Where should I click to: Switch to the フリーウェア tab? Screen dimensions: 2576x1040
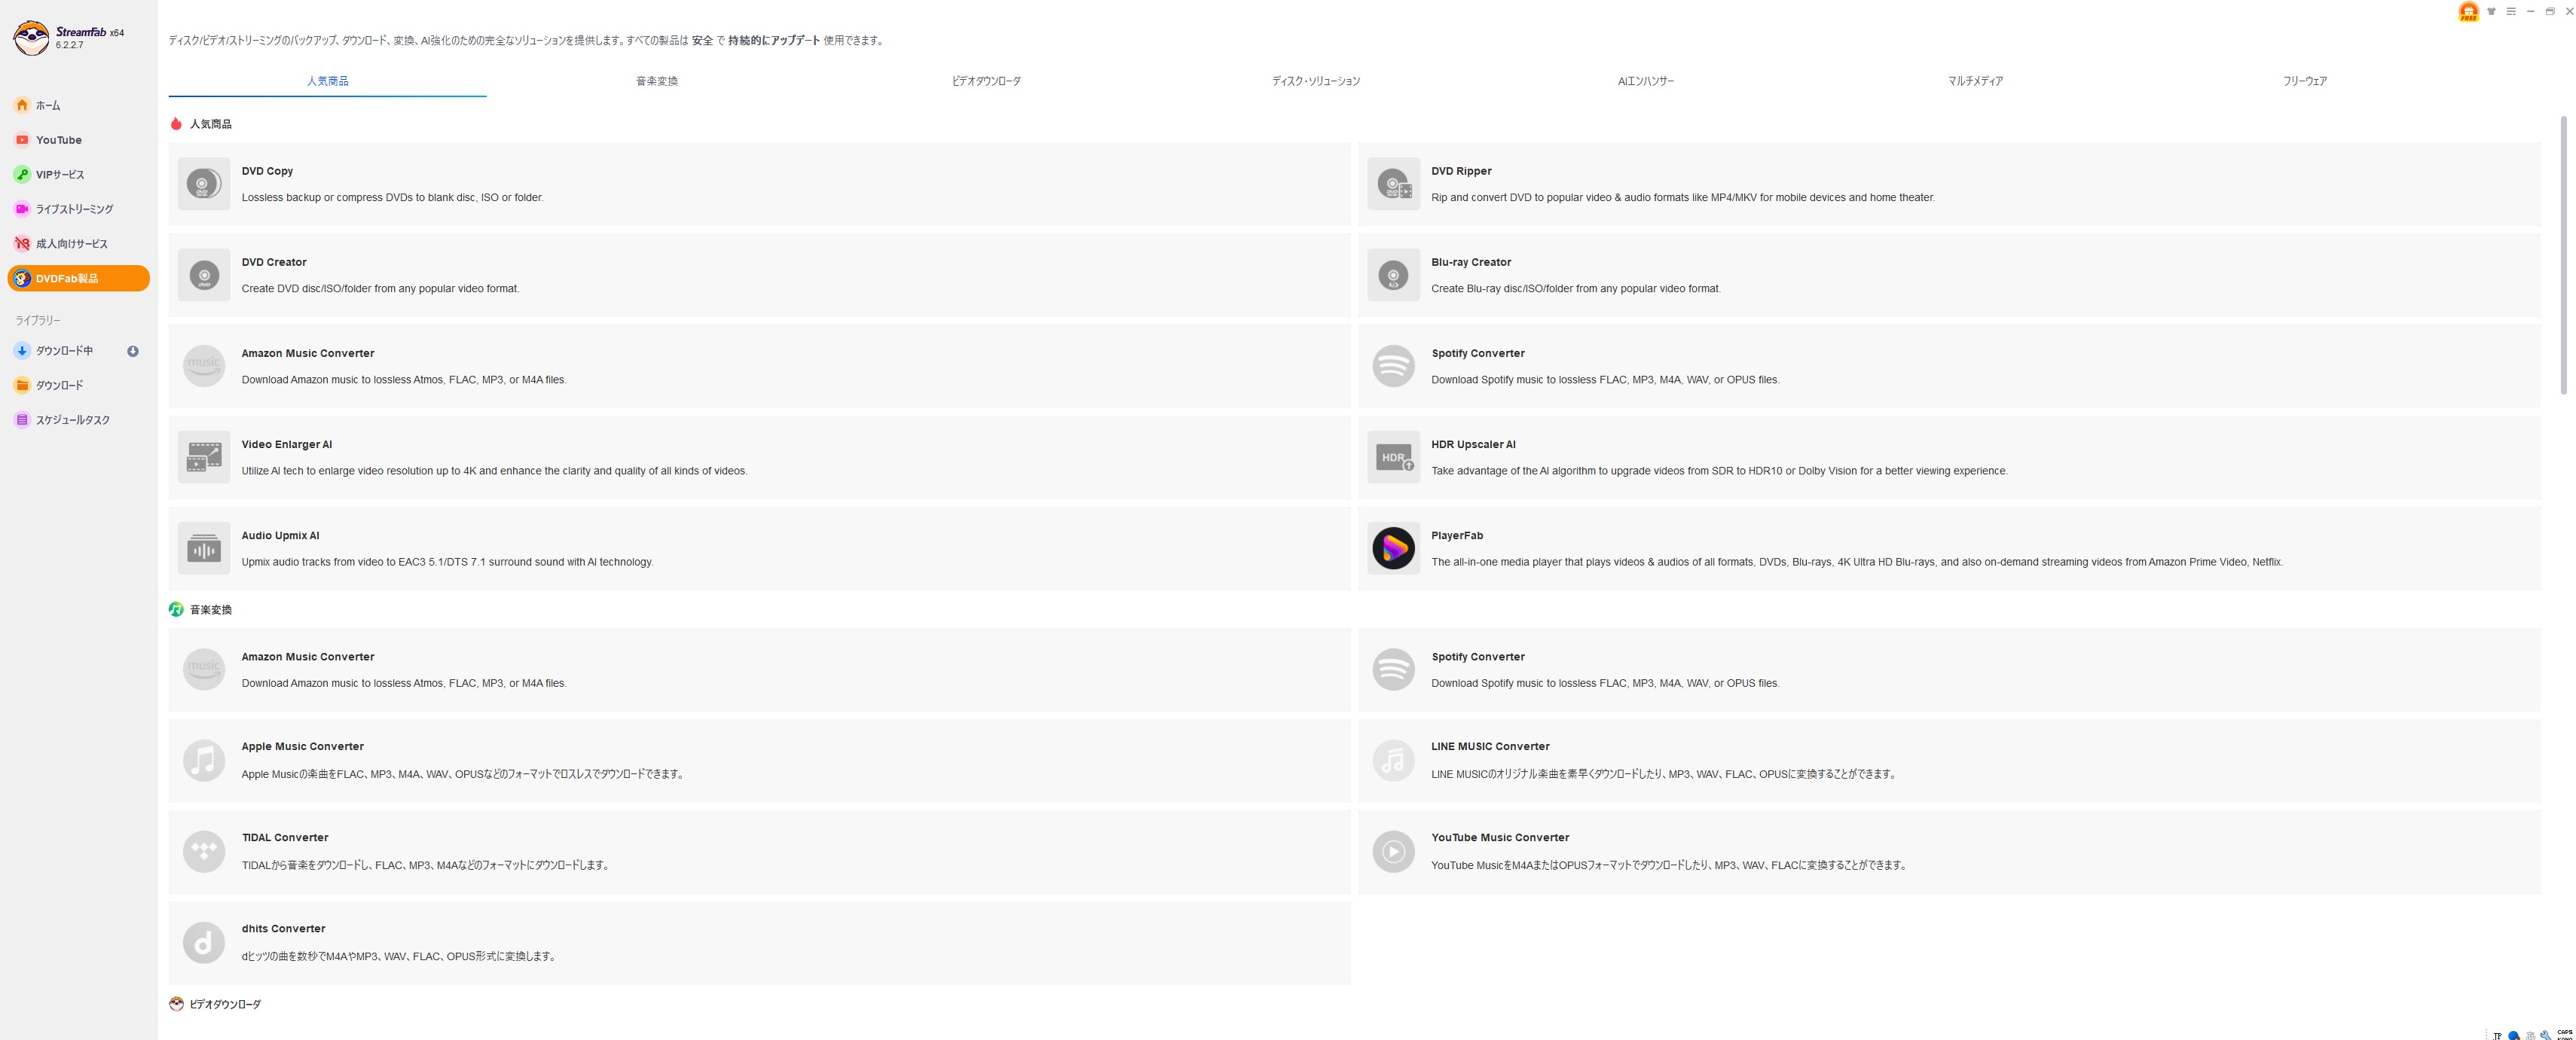click(x=2304, y=81)
